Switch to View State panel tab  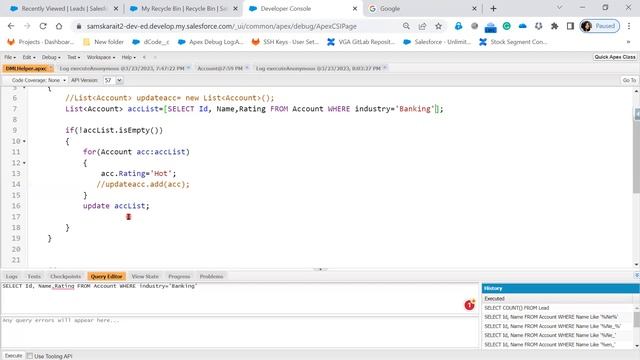click(145, 276)
